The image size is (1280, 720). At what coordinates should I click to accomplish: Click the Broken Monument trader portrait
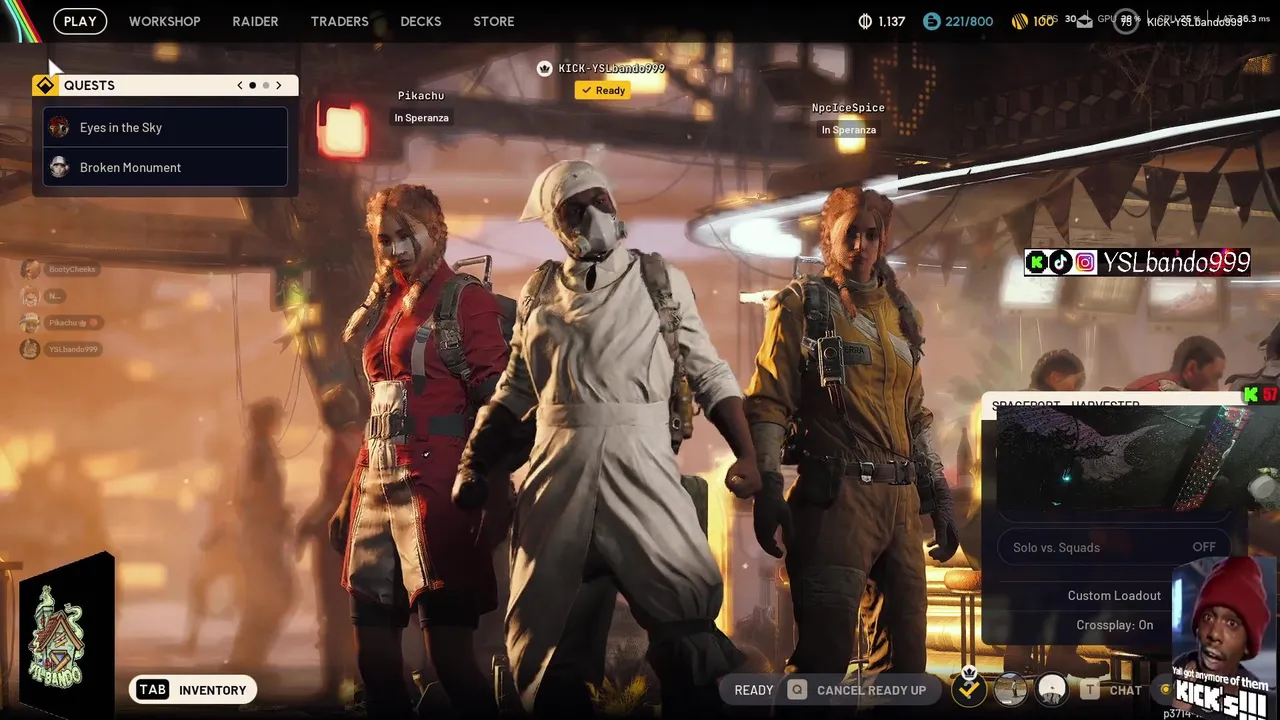tap(59, 167)
